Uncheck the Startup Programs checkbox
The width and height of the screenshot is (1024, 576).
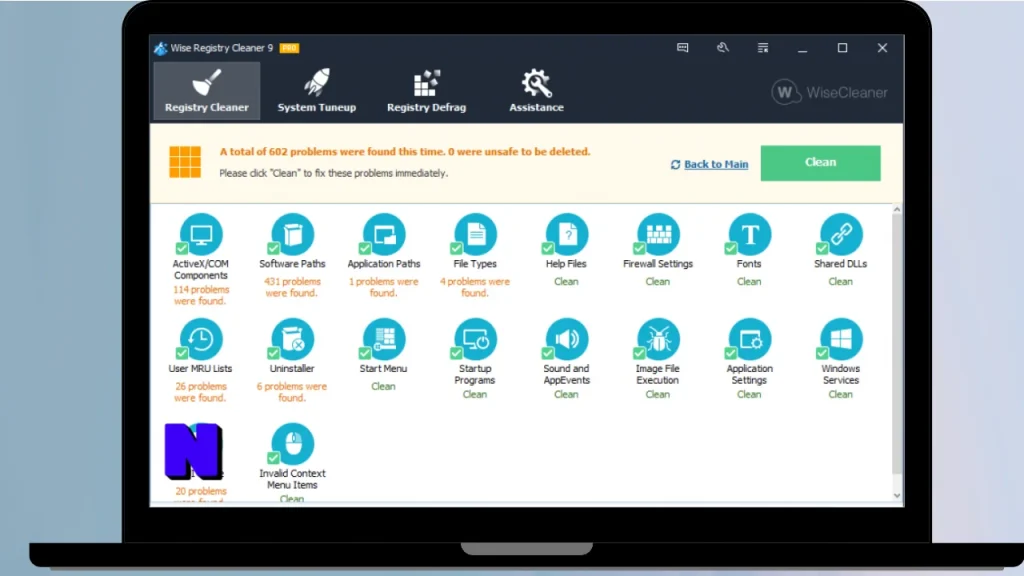tap(456, 353)
